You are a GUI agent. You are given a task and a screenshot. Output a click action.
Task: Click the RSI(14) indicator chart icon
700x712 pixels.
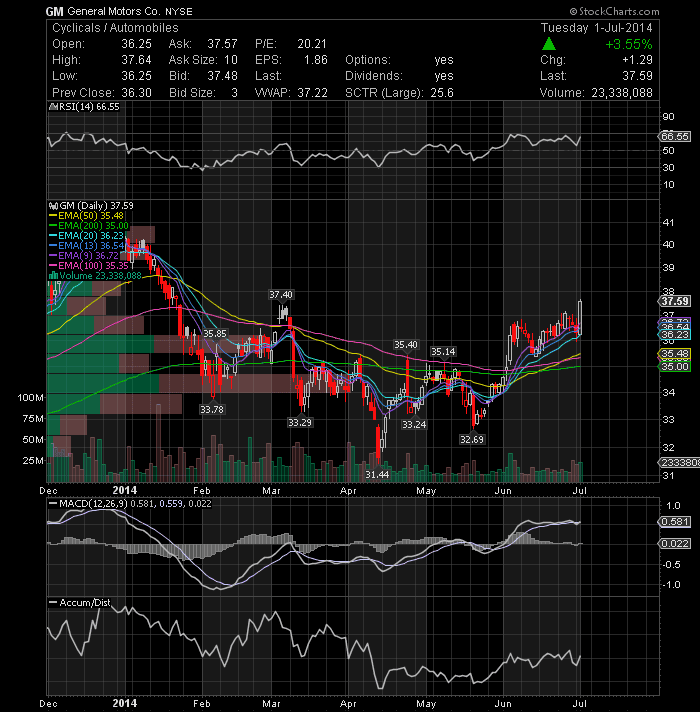[x=53, y=107]
